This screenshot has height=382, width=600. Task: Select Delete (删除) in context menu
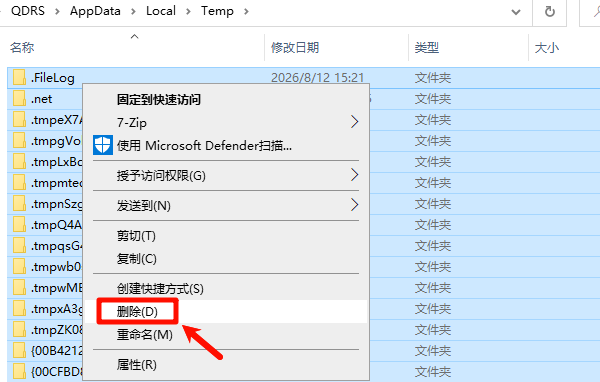click(226, 312)
